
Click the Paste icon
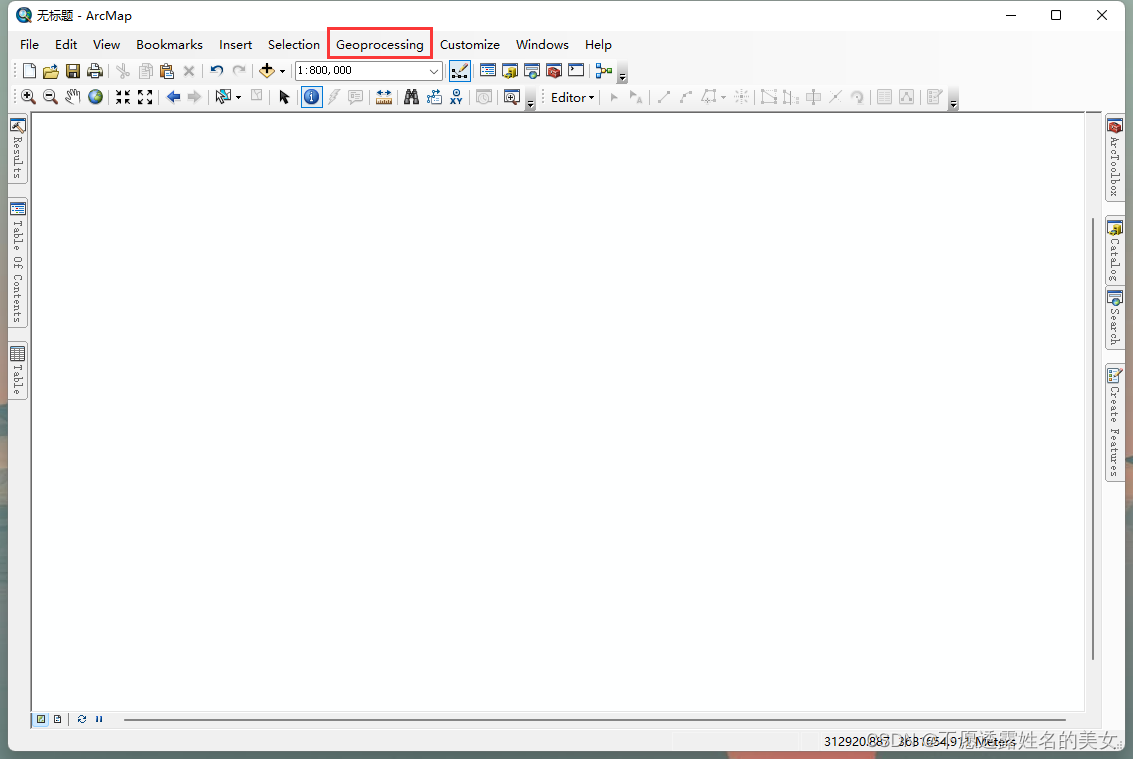click(x=167, y=71)
